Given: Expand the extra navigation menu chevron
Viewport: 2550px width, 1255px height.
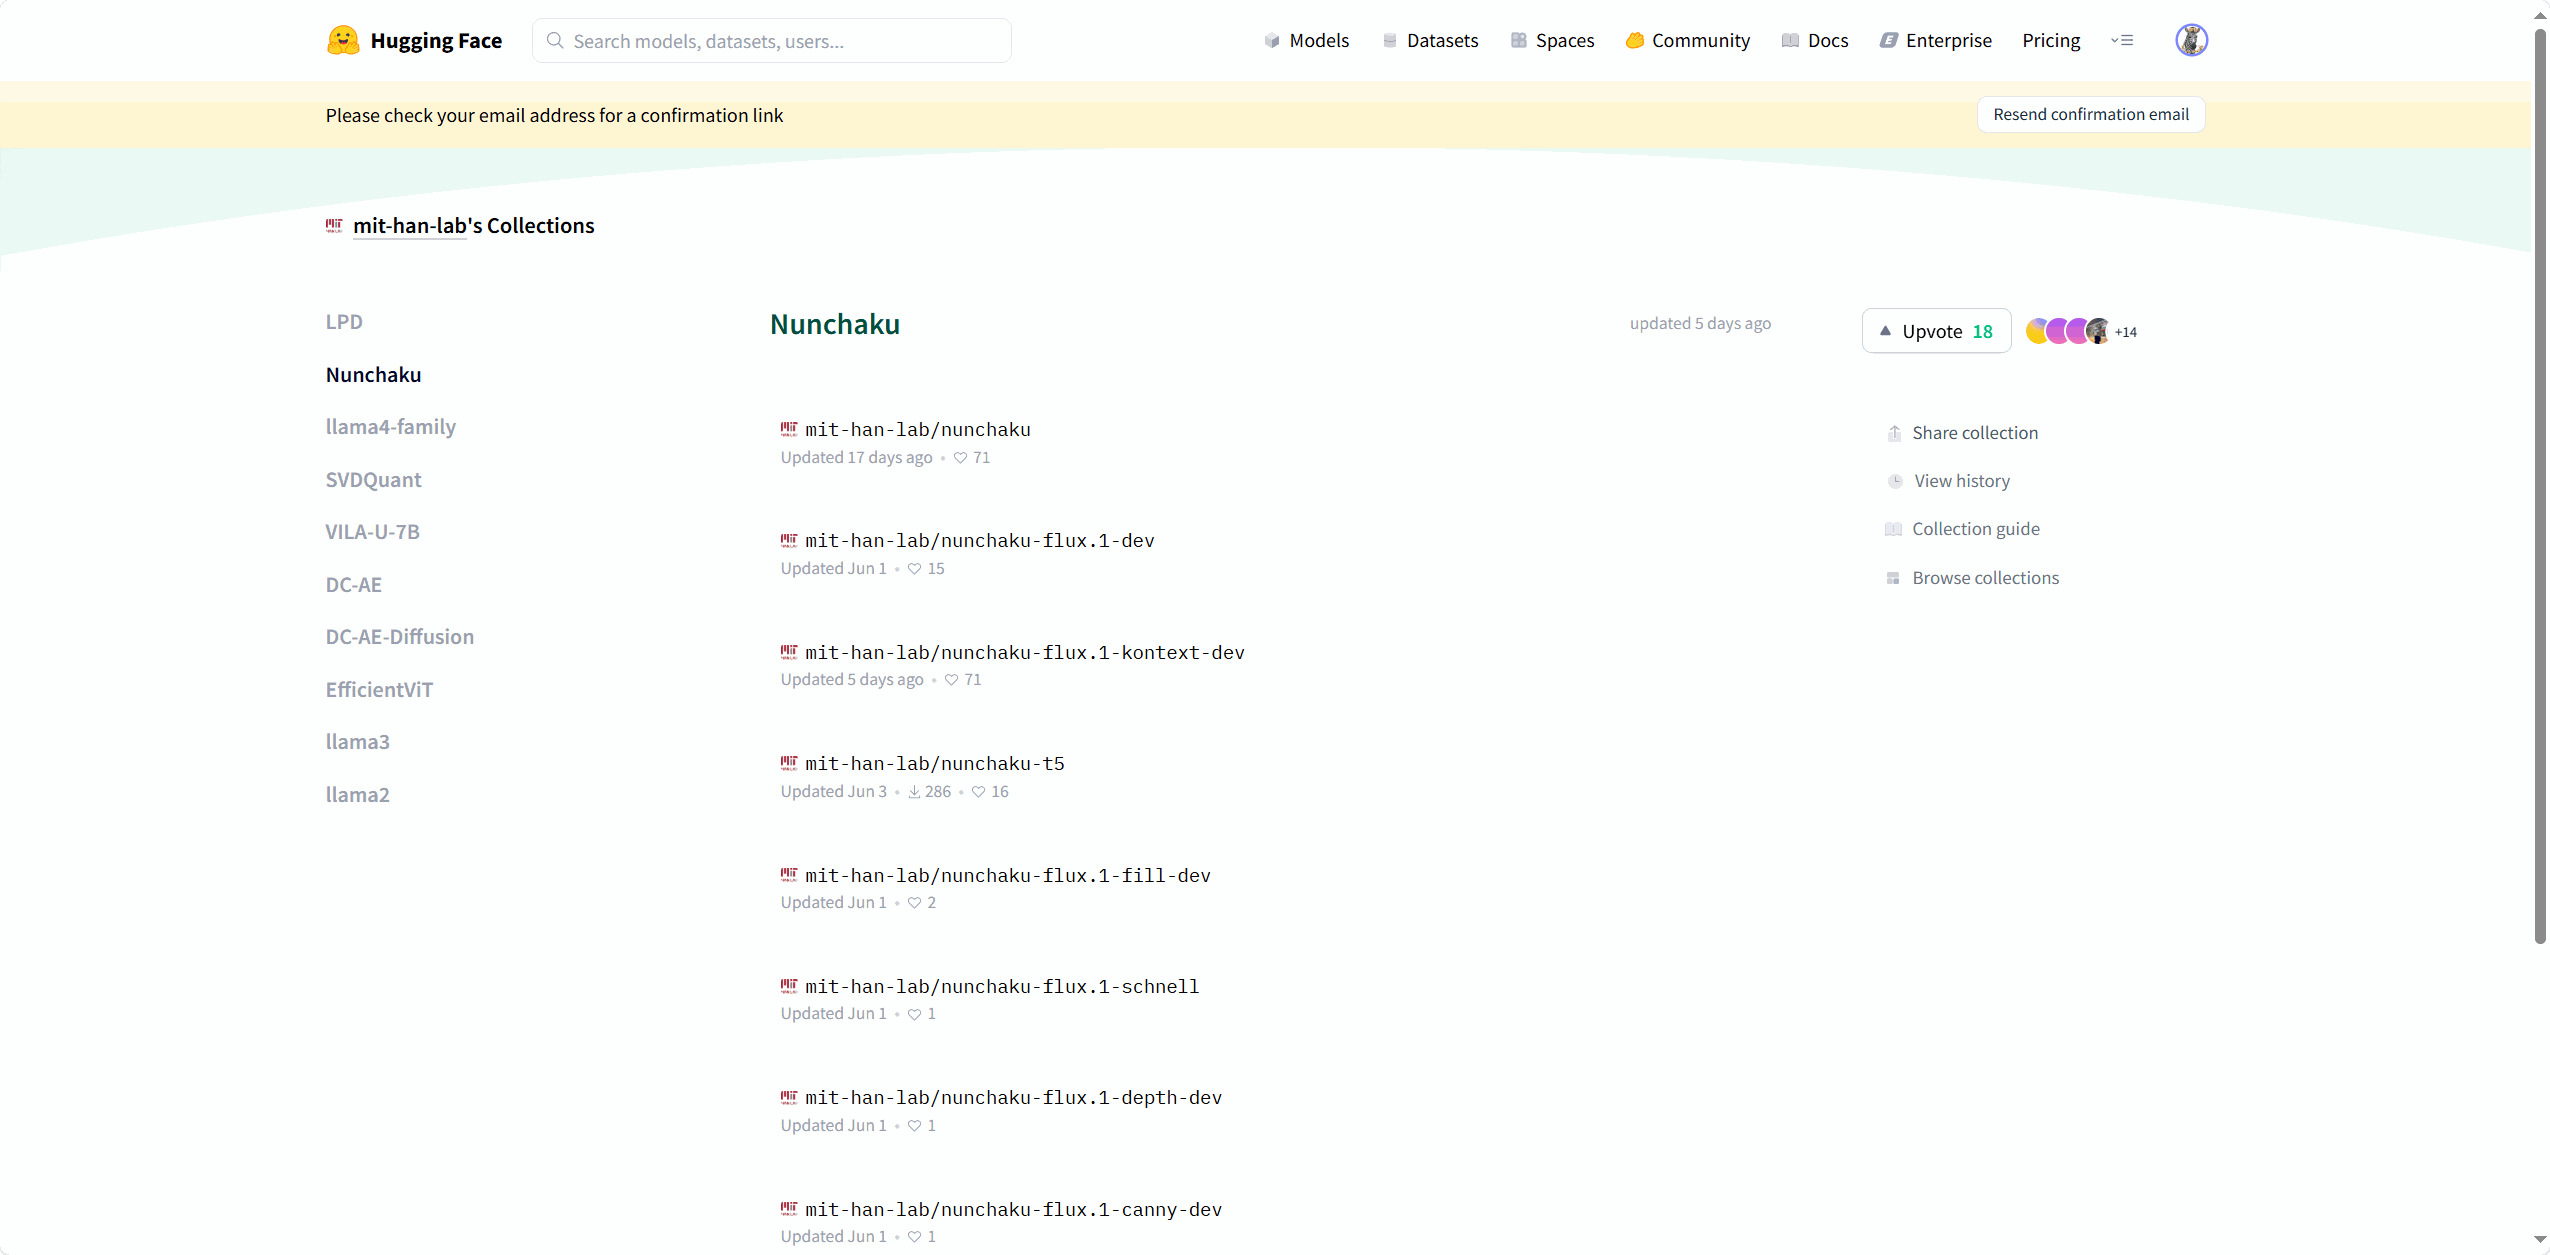Looking at the screenshot, I should coord(2122,40).
